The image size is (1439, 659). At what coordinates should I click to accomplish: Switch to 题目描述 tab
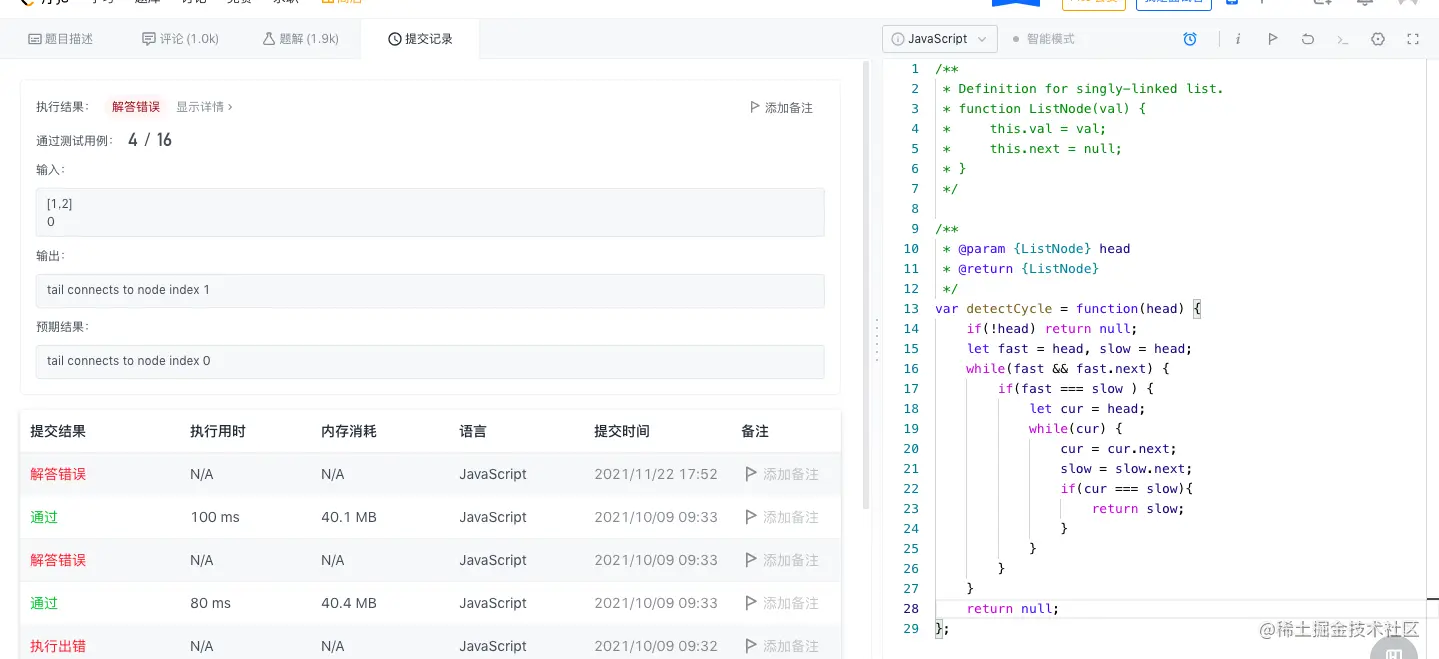[x=61, y=39]
